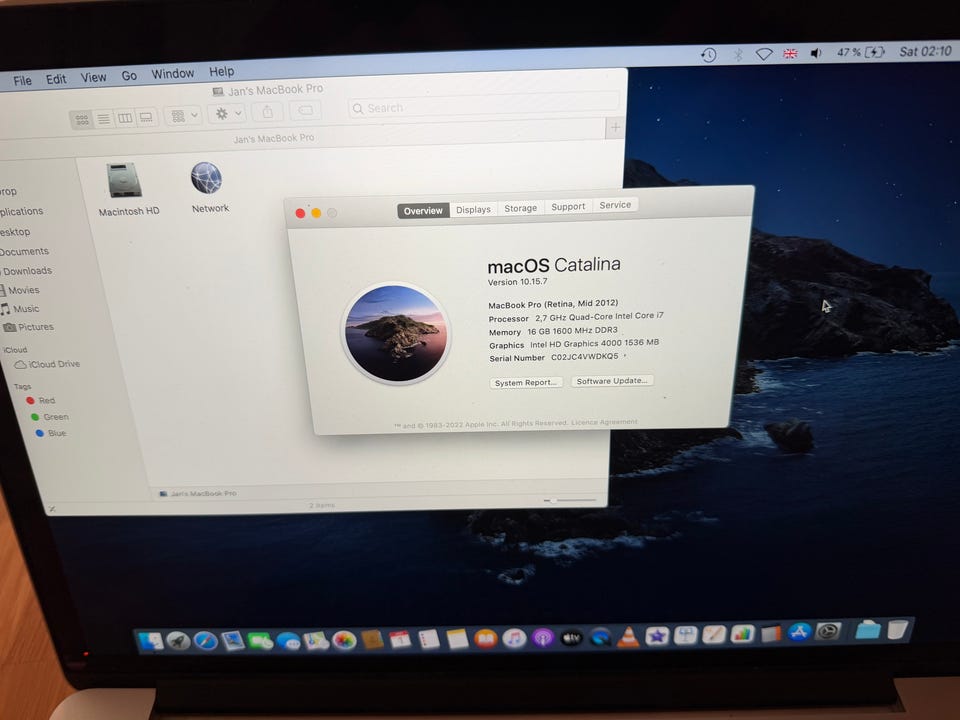Open the Wi-Fi menu bar icon
The width and height of the screenshot is (960, 720).
(763, 54)
